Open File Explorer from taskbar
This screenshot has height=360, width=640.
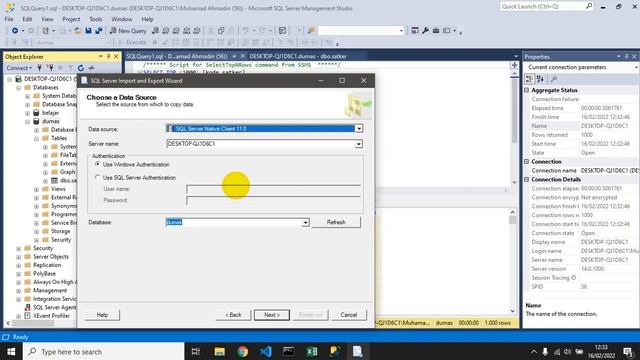coord(220,351)
